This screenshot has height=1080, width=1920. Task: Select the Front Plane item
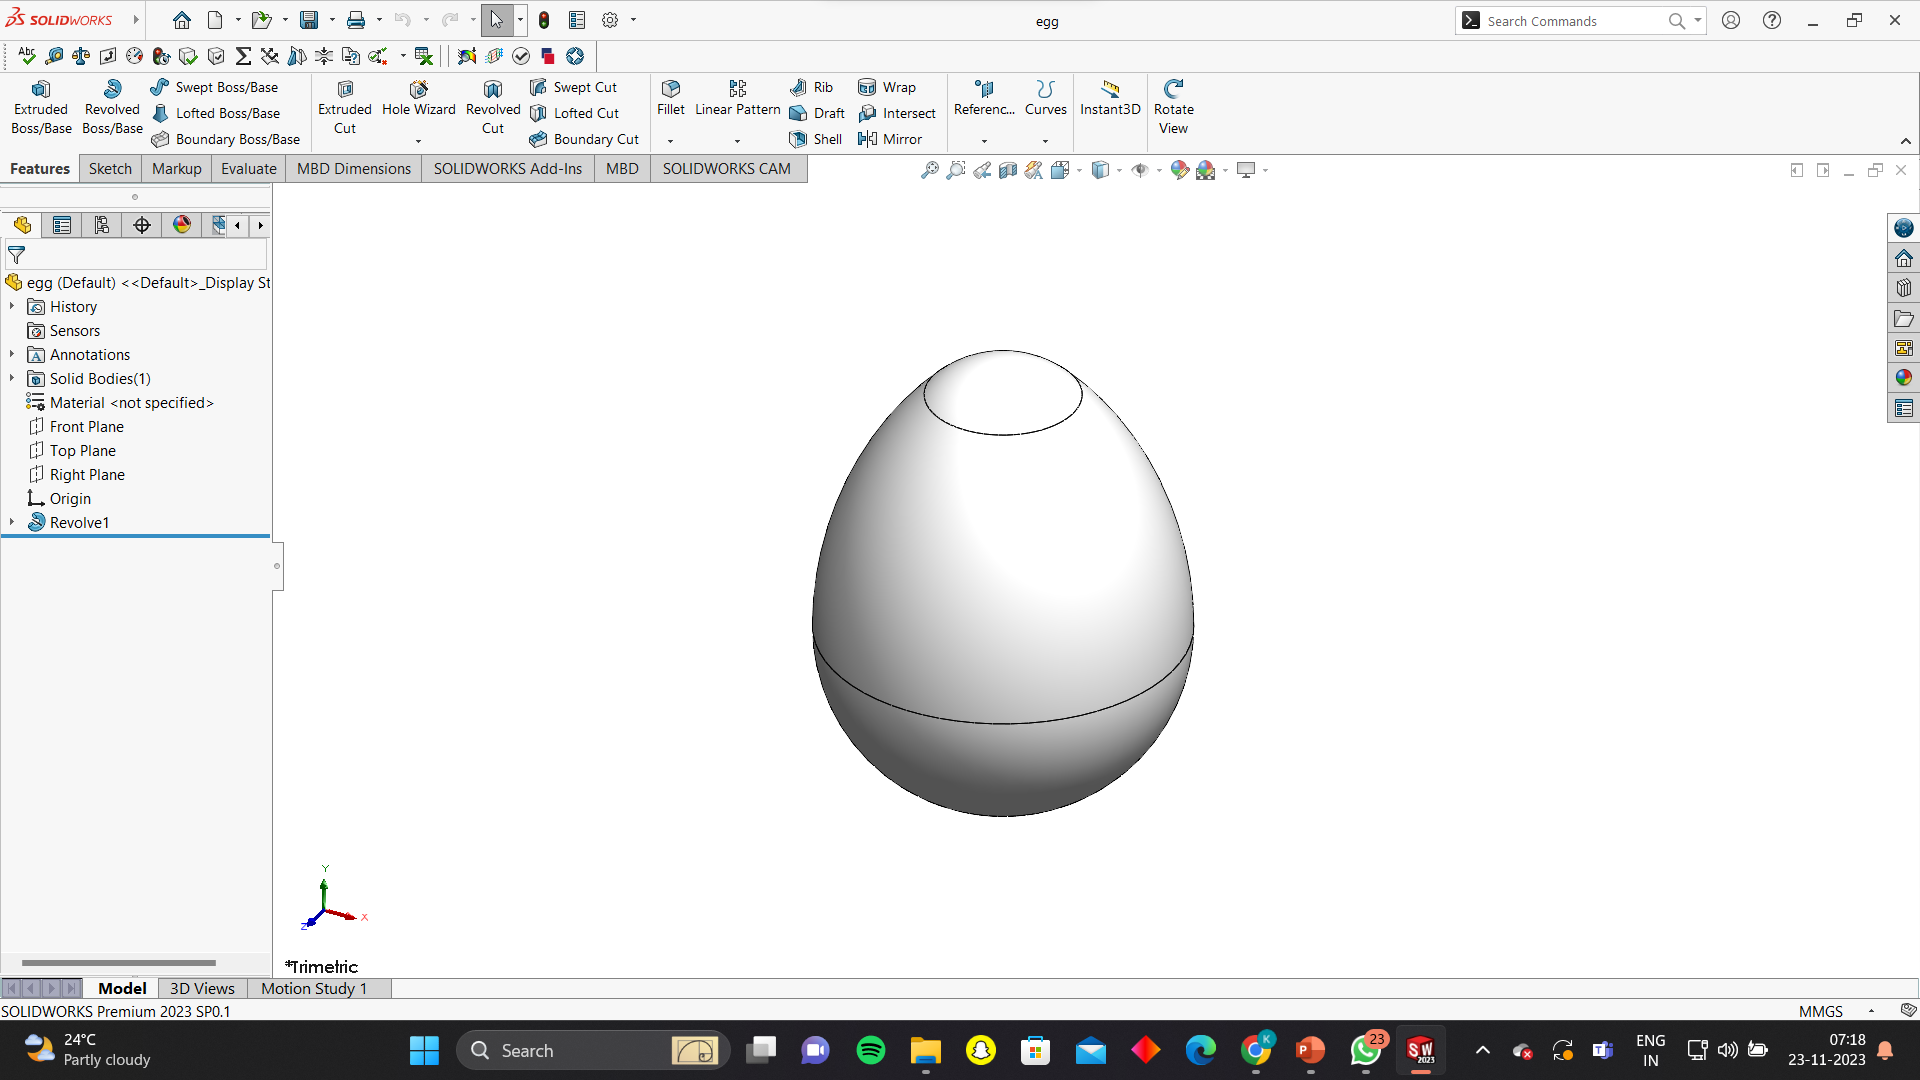click(x=87, y=427)
